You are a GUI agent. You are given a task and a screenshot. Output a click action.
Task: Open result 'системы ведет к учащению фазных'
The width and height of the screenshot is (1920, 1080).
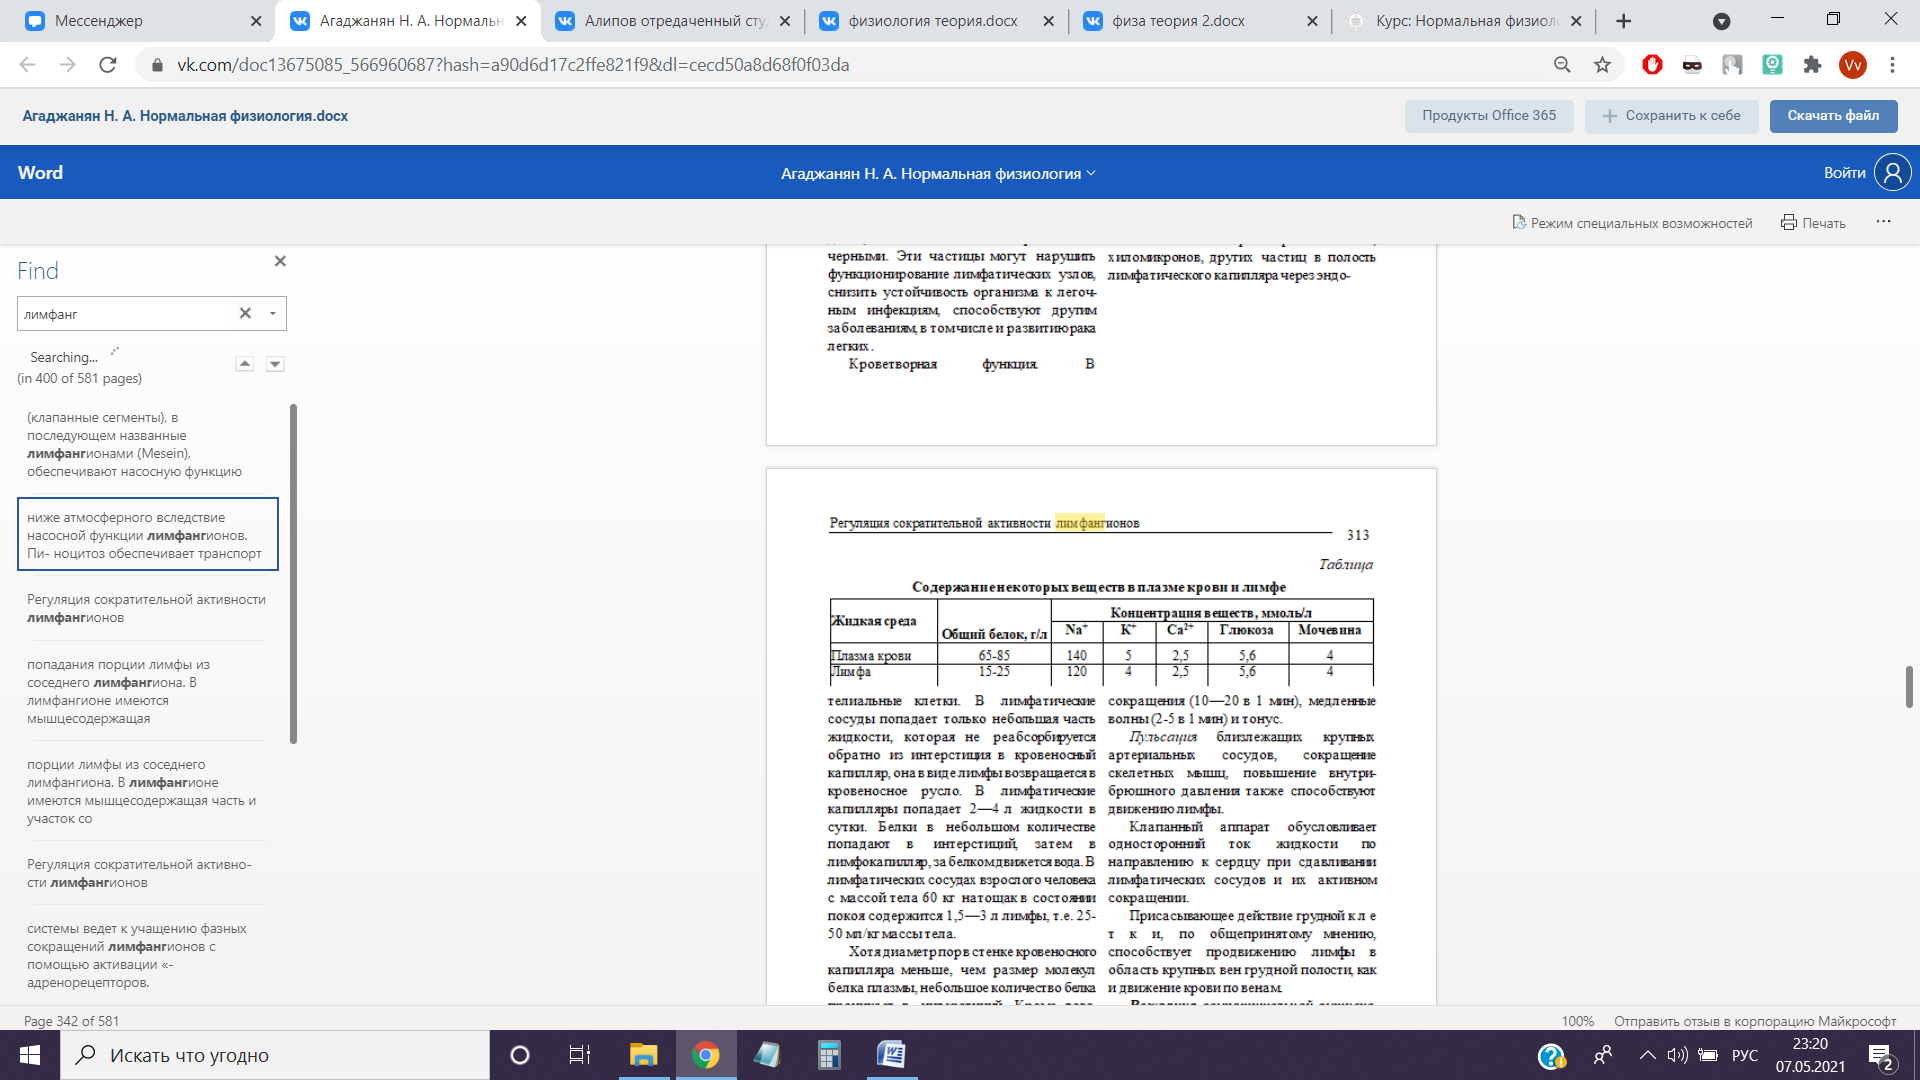pyautogui.click(x=146, y=955)
